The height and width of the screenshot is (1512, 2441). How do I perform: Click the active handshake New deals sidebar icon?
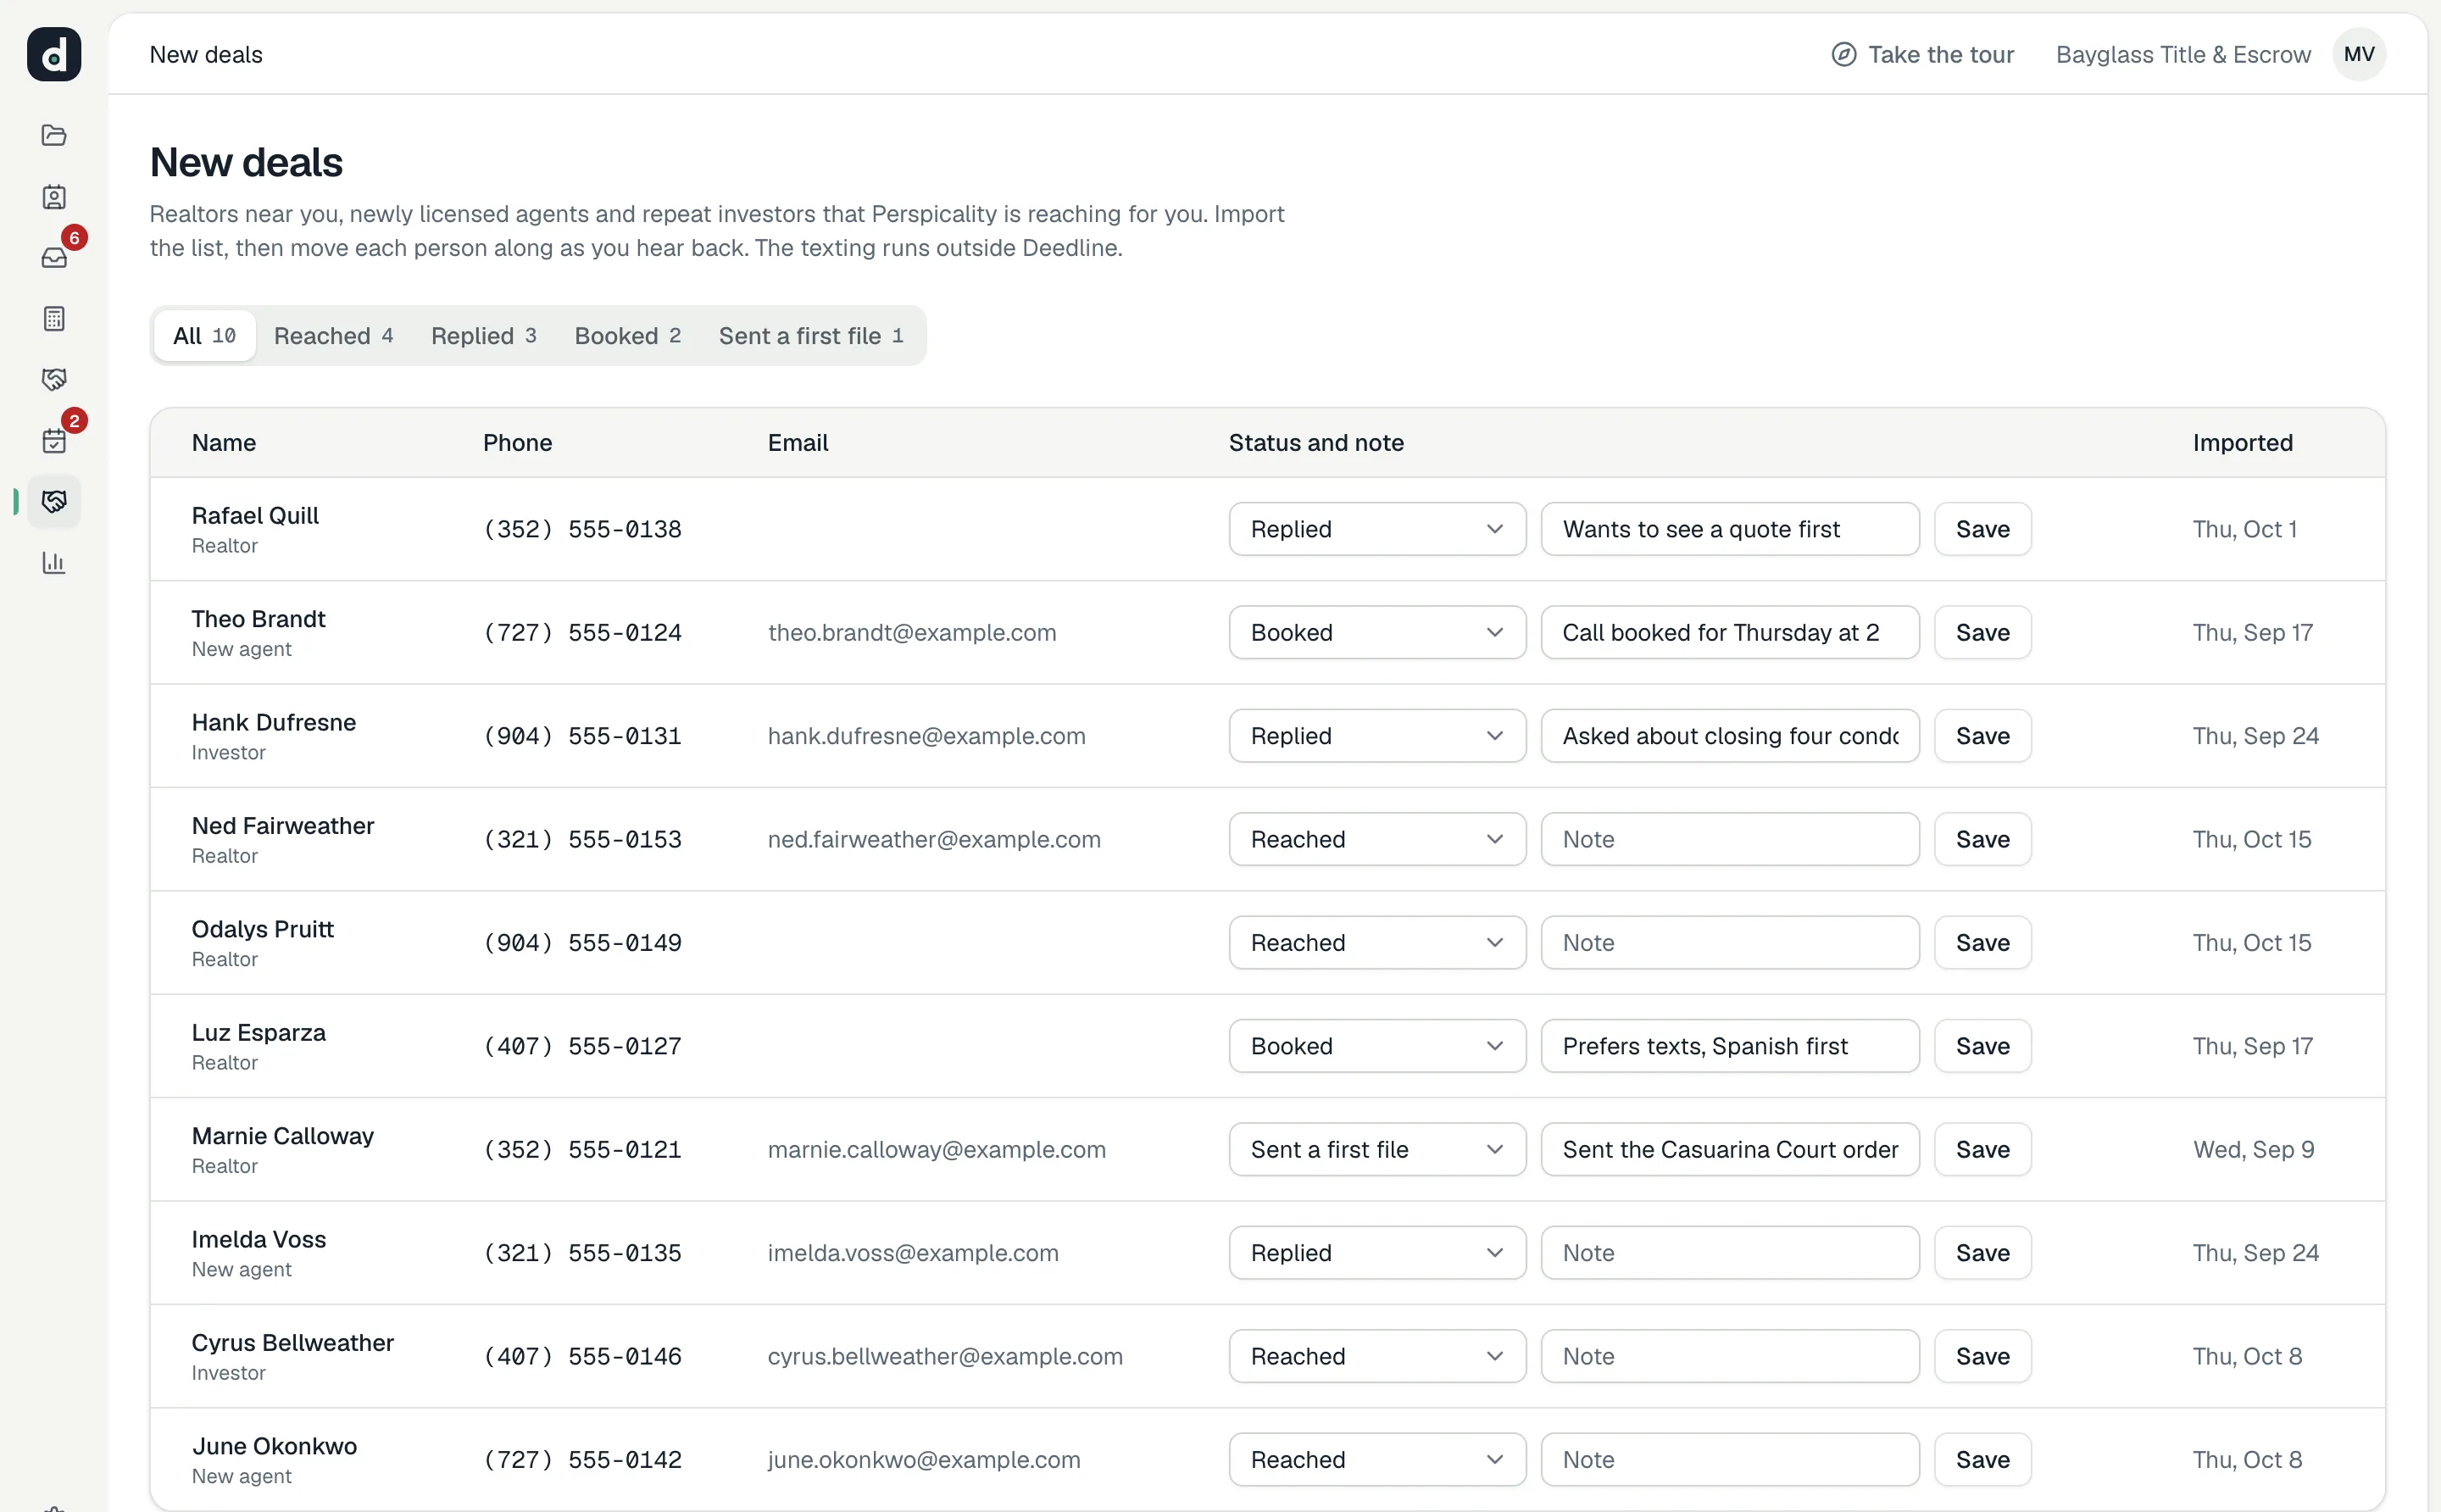pos(54,501)
